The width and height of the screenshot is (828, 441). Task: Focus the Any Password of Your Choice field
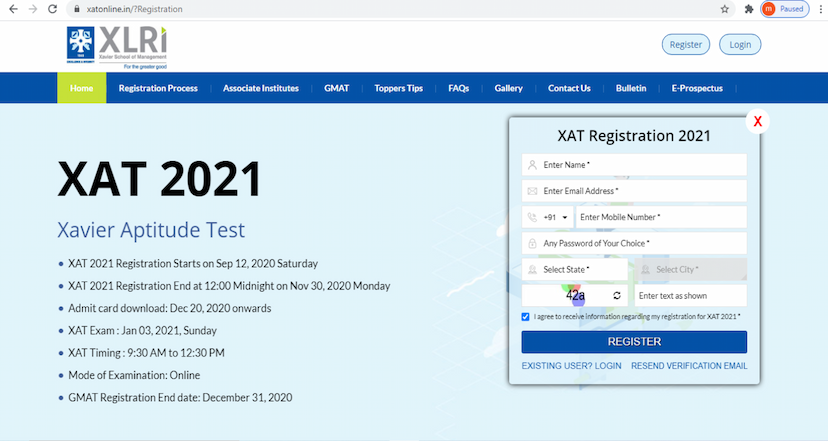[634, 243]
